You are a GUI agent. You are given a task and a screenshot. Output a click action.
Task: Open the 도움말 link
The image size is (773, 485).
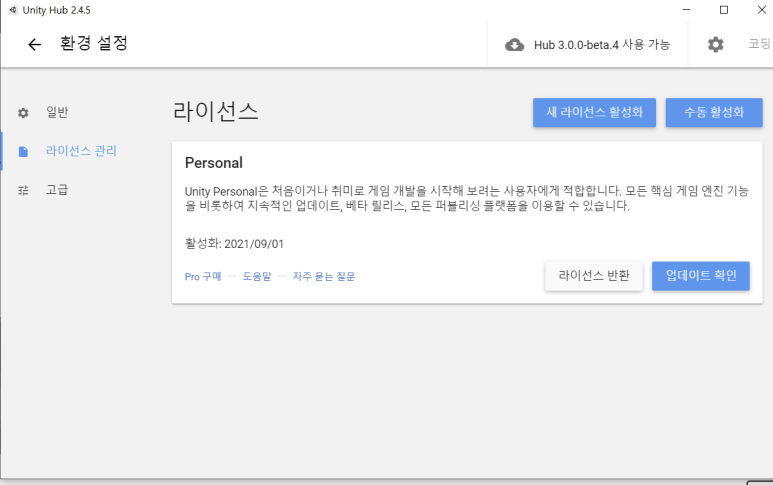tap(257, 277)
